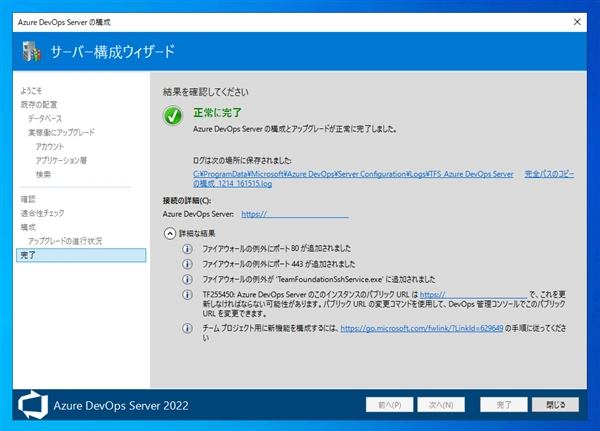This screenshot has height=431, width=600.
Task: Select 検索 step in sidebar
Action: [x=43, y=175]
